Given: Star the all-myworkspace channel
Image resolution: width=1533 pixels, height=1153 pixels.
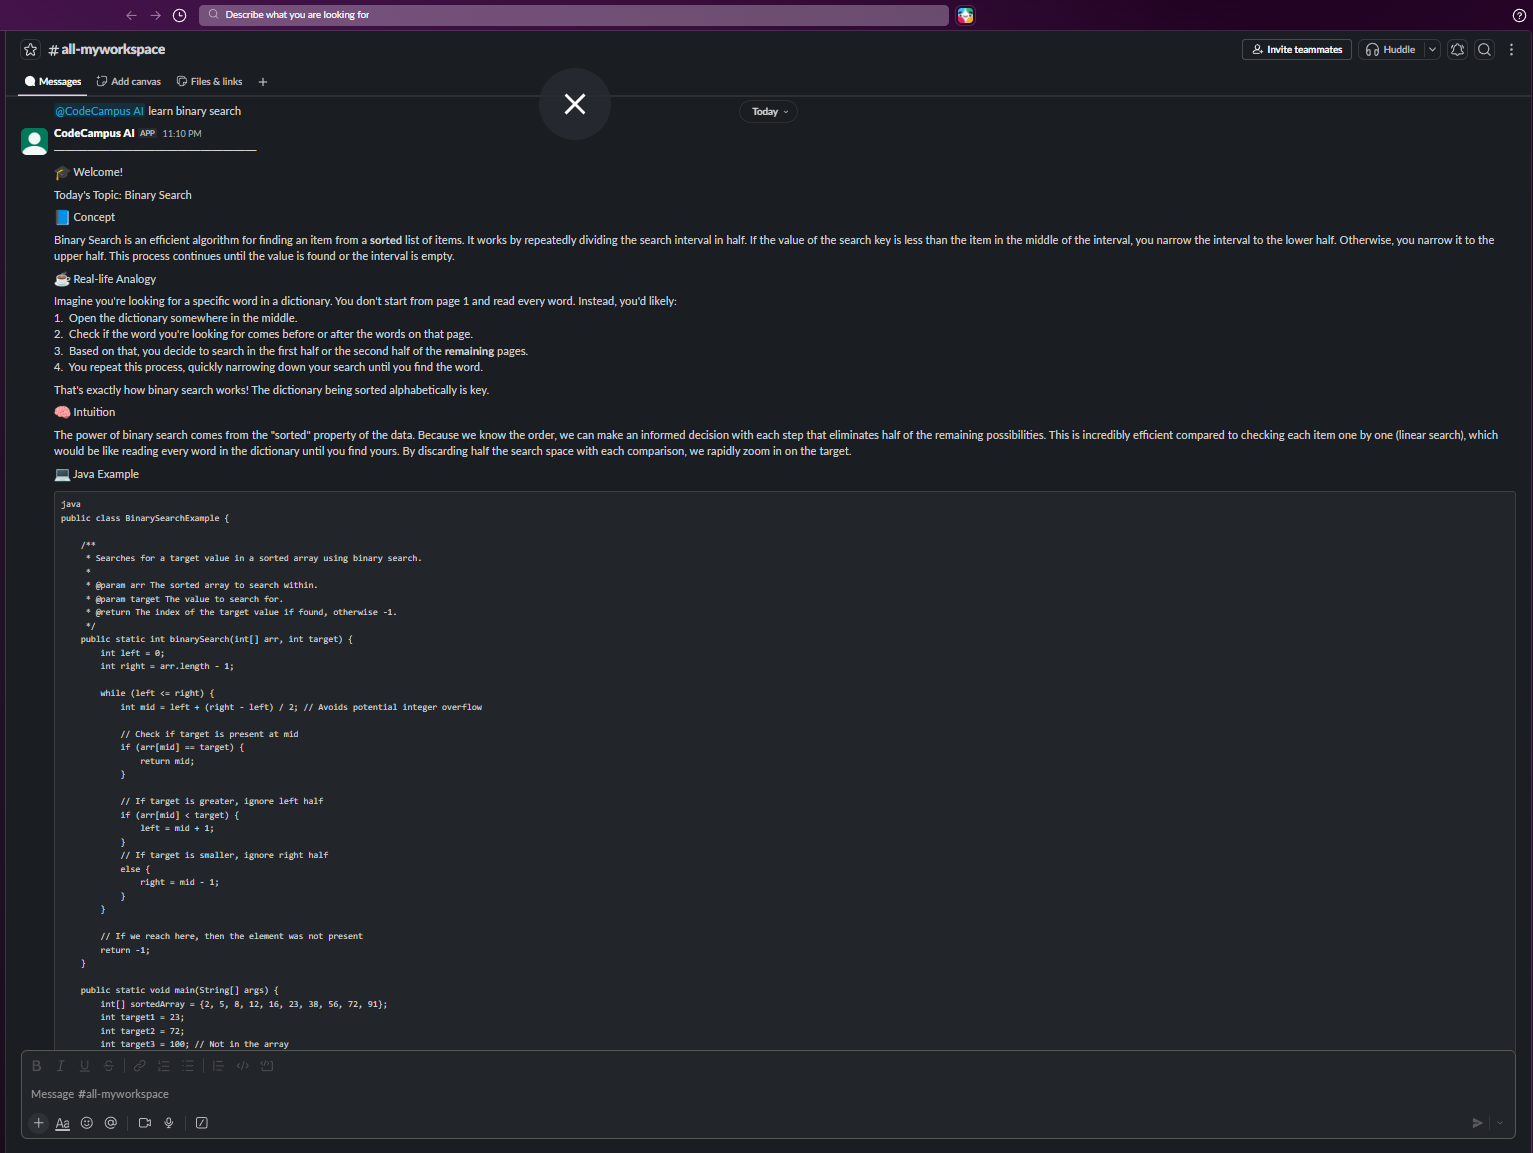Looking at the screenshot, I should point(31,49).
